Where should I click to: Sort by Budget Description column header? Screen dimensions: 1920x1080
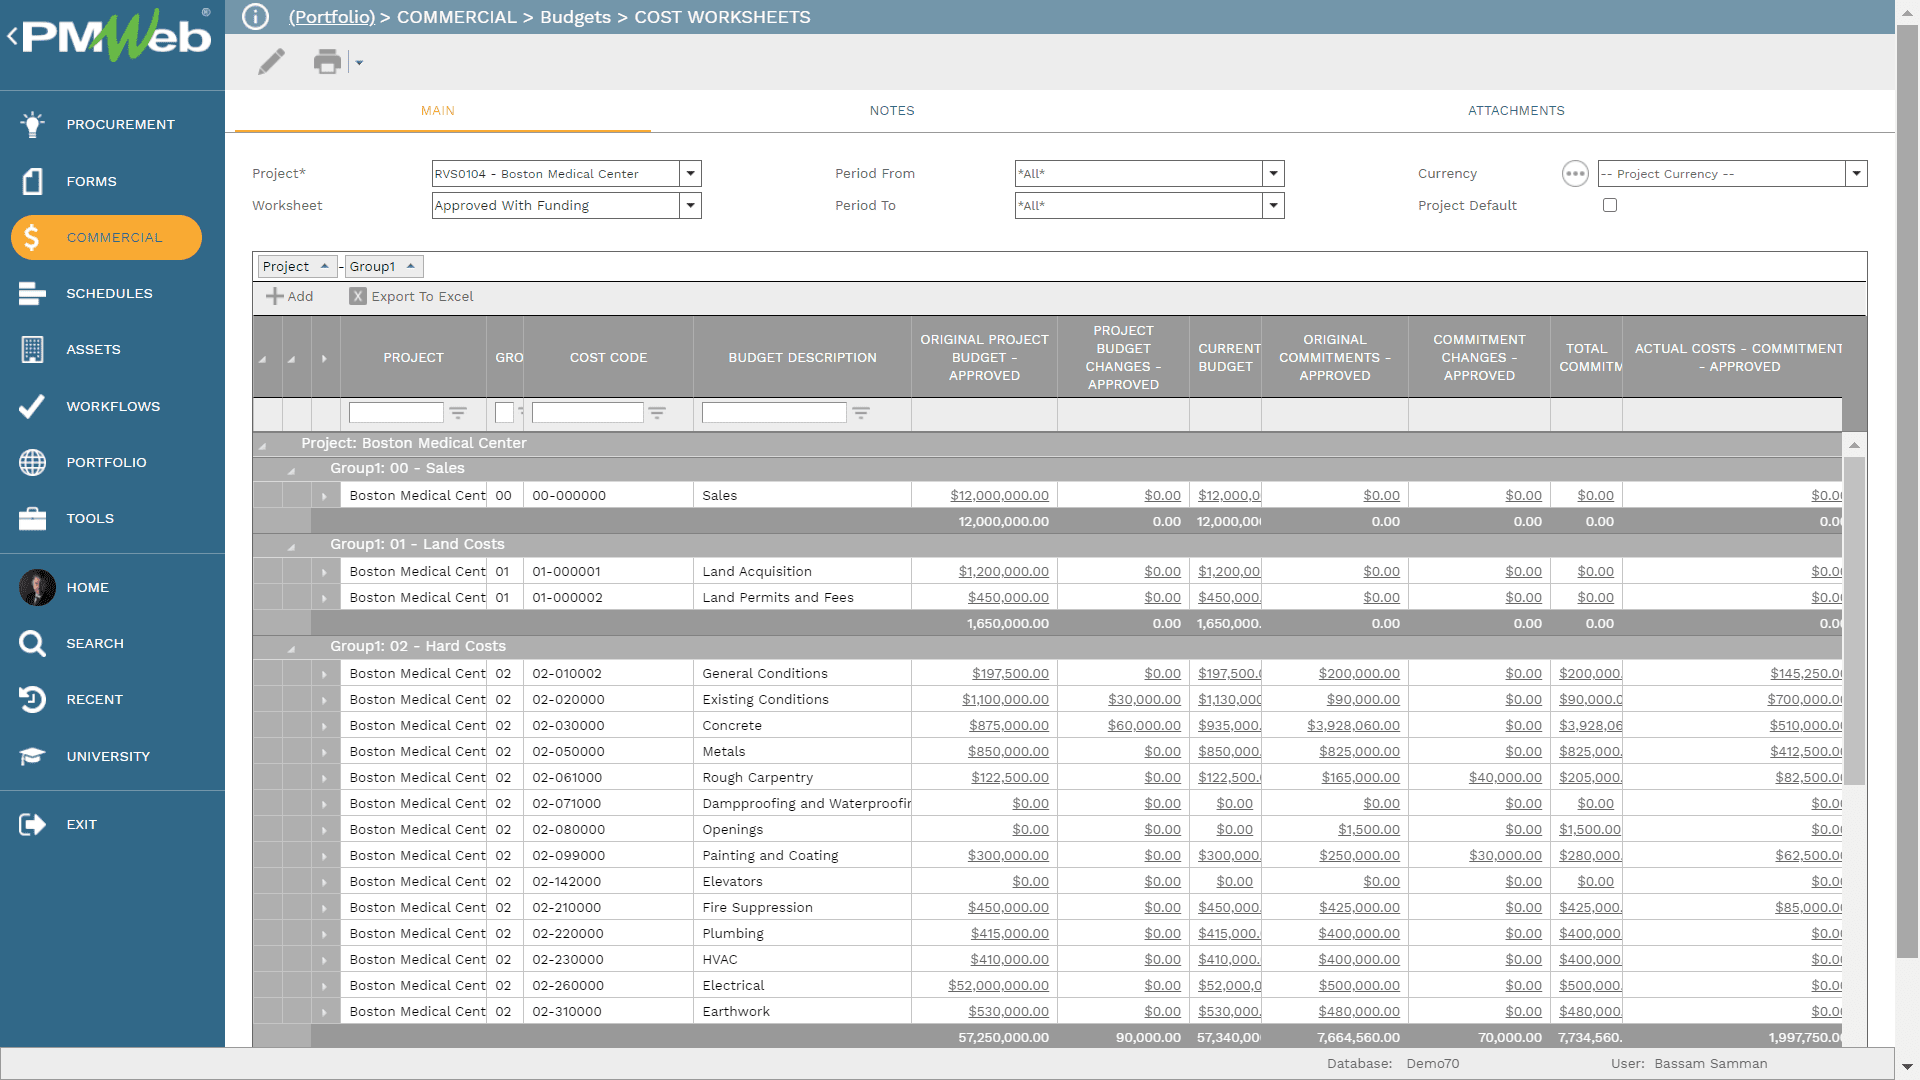(802, 358)
